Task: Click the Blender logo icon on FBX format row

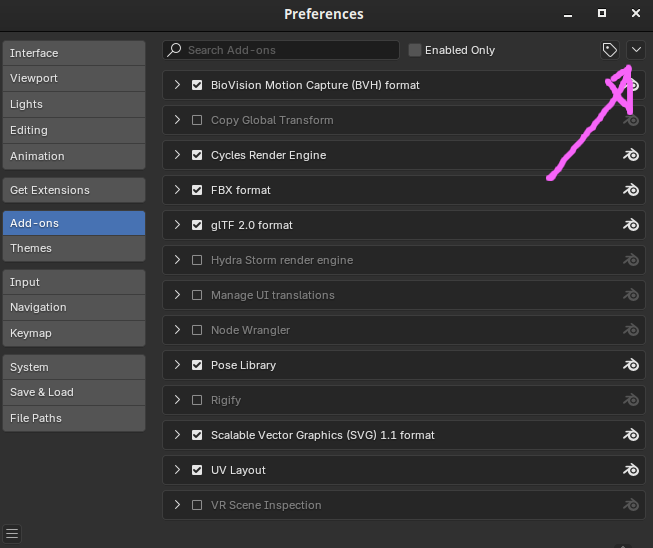Action: (631, 190)
